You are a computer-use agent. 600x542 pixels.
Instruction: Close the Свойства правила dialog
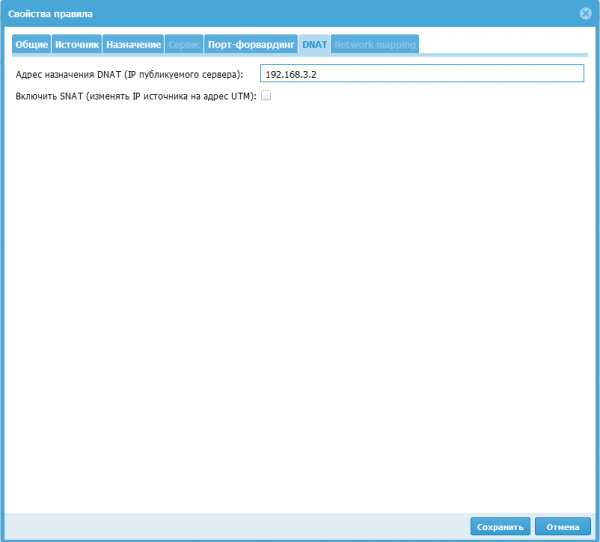(x=585, y=13)
